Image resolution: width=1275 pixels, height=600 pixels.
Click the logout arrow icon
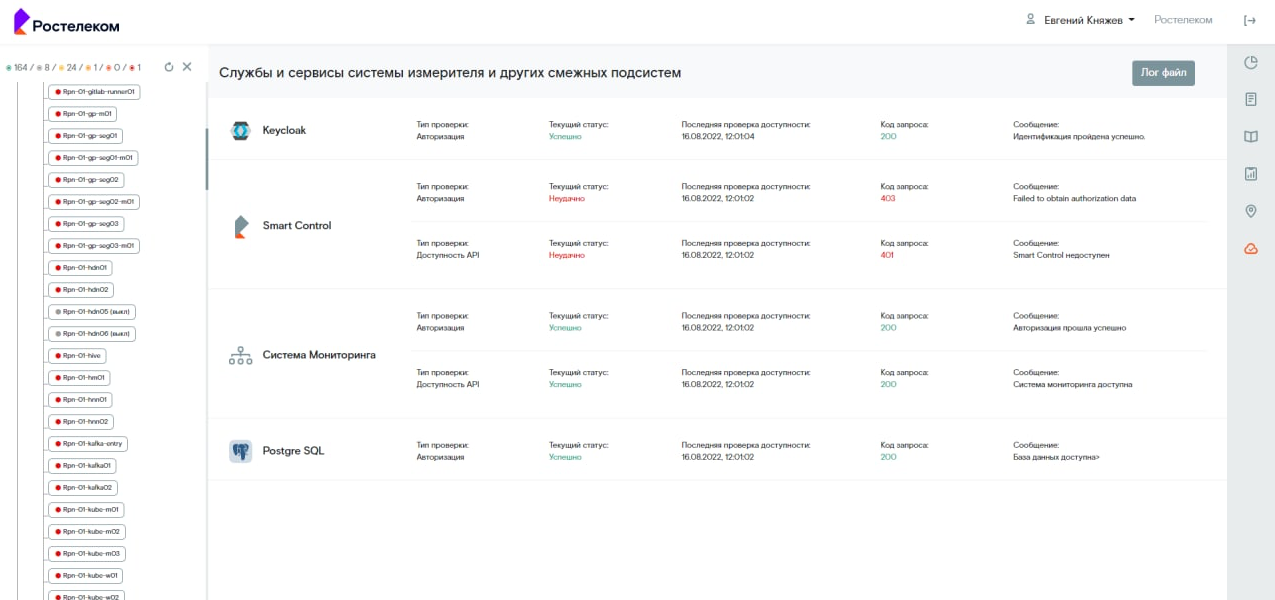click(x=1249, y=20)
